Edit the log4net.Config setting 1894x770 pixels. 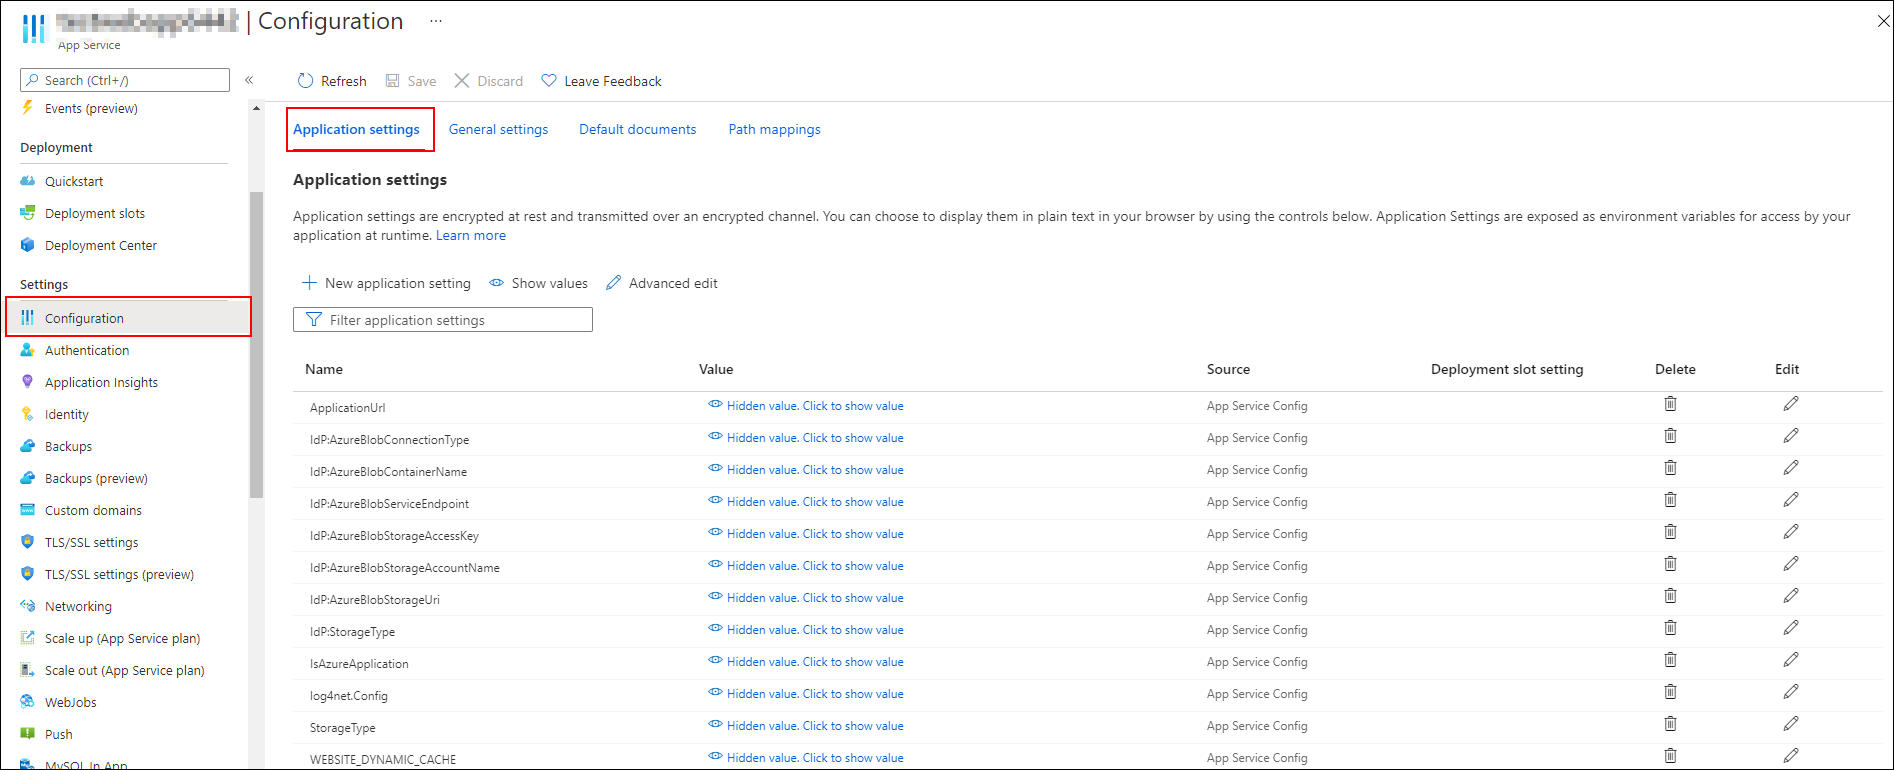pos(1791,692)
